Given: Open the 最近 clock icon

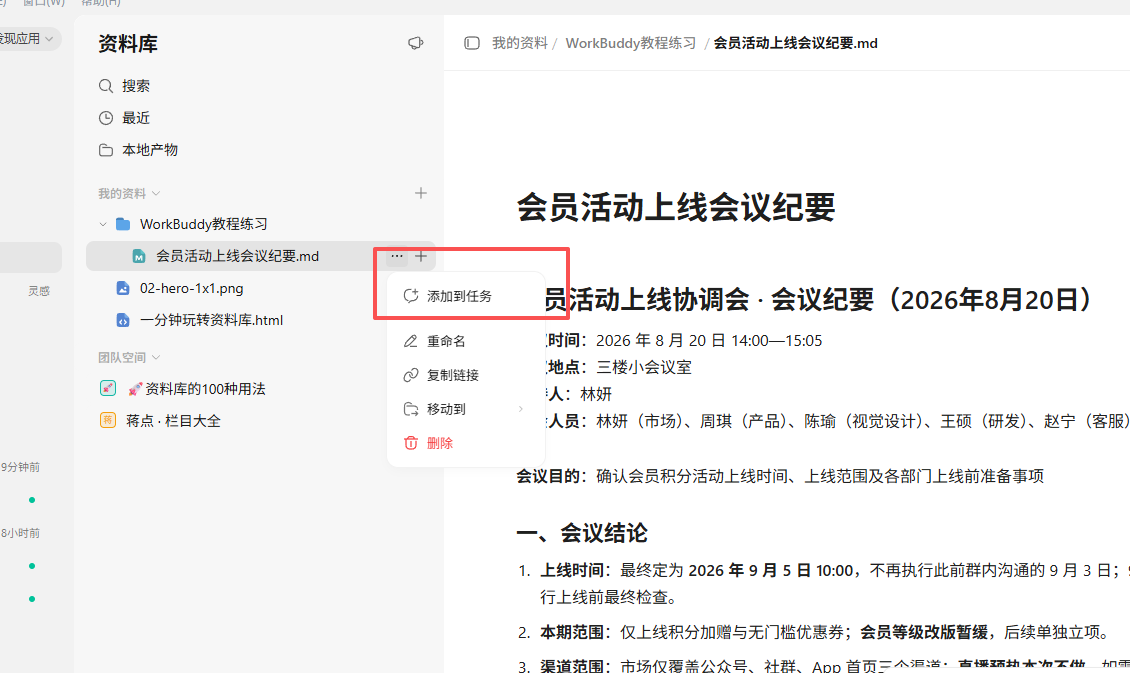Looking at the screenshot, I should 106,117.
